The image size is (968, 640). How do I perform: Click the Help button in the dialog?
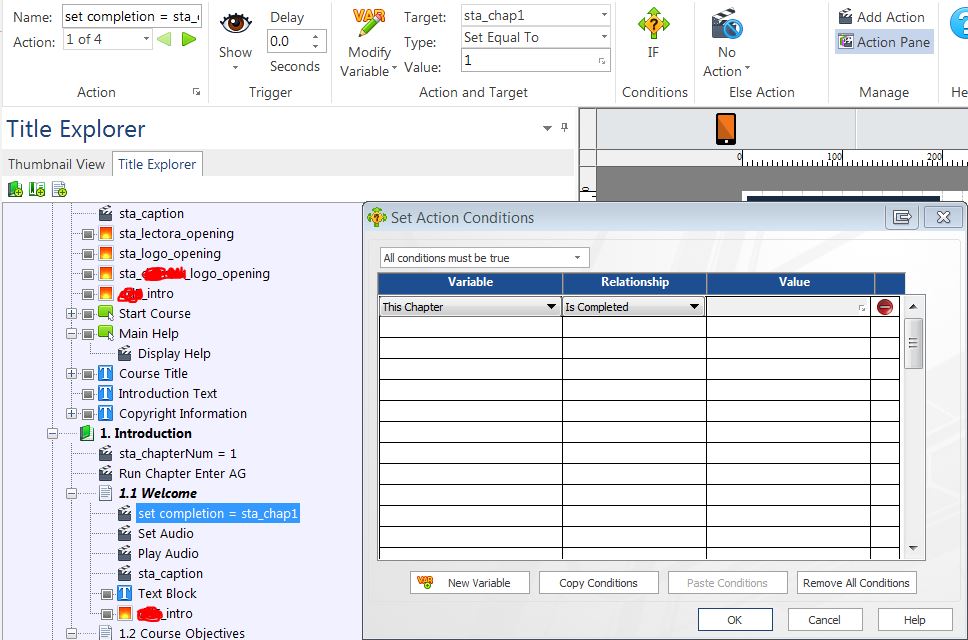(x=914, y=620)
